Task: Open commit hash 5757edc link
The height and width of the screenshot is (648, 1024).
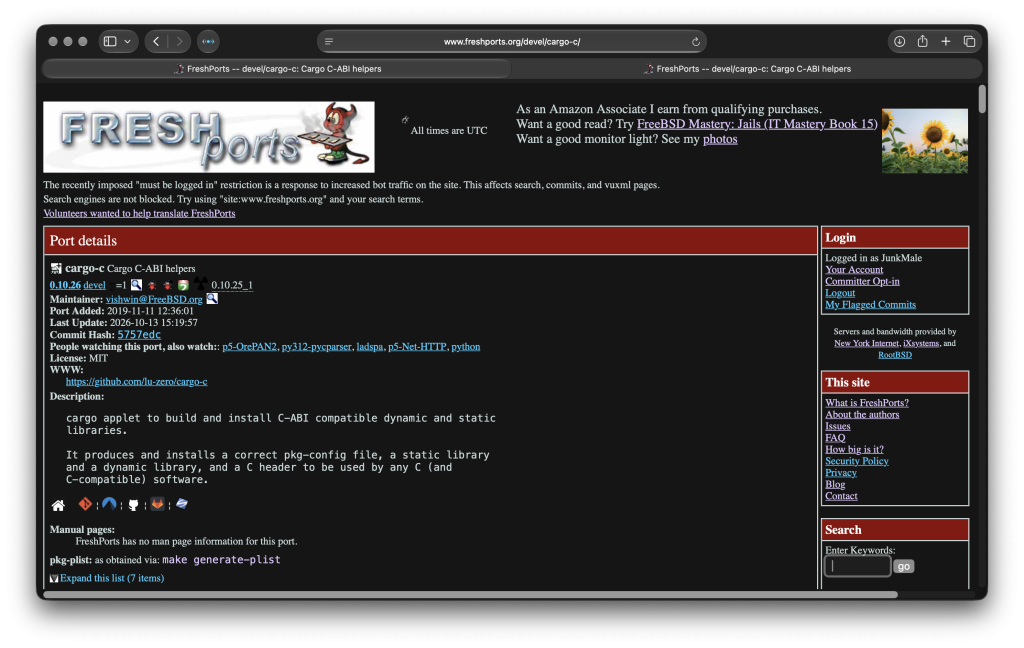Action: (x=139, y=334)
